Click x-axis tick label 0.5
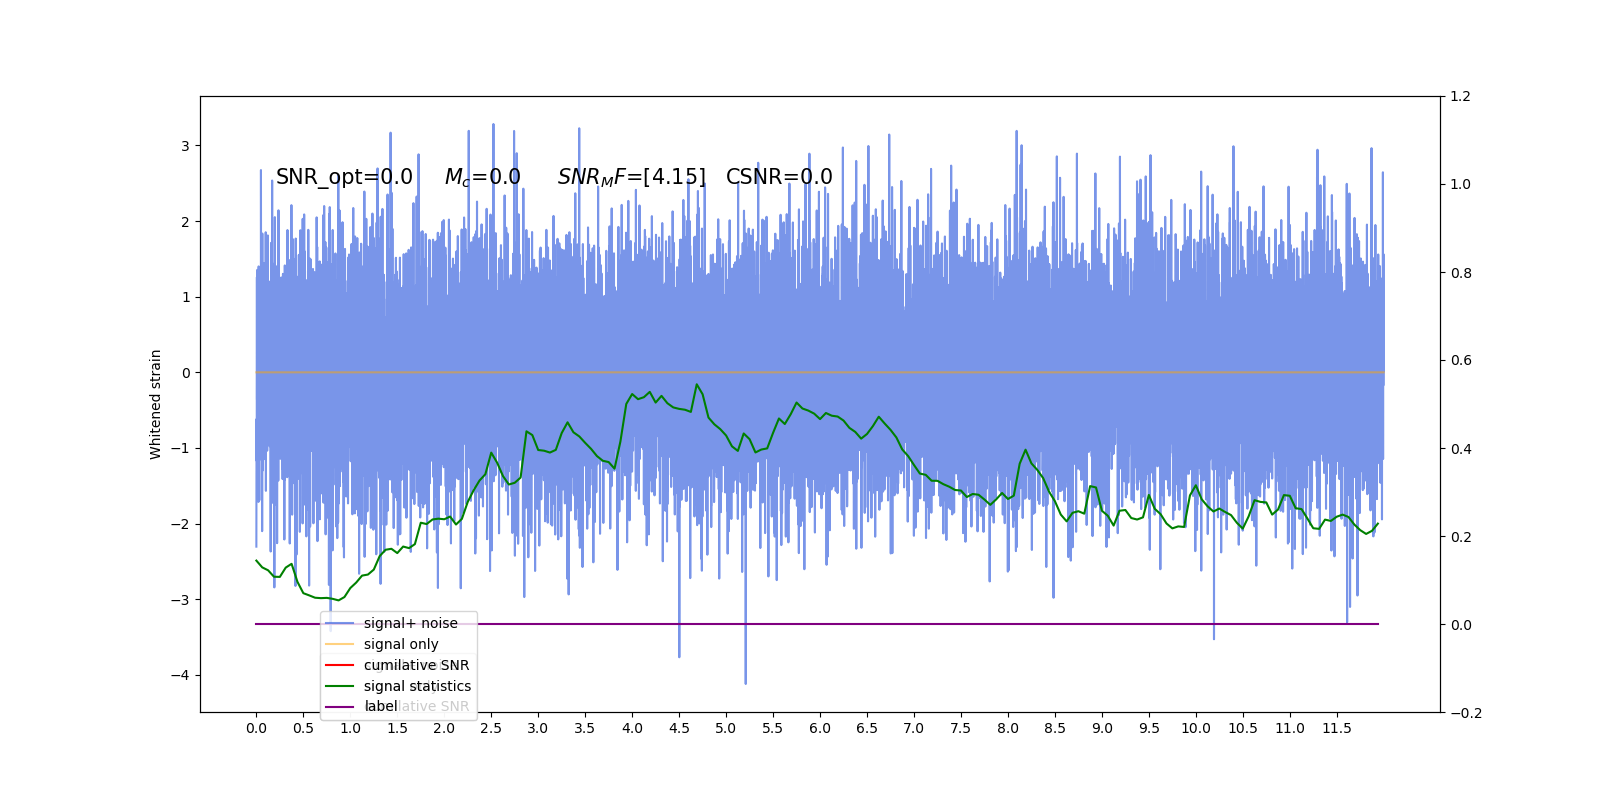This screenshot has width=1600, height=800. (303, 728)
